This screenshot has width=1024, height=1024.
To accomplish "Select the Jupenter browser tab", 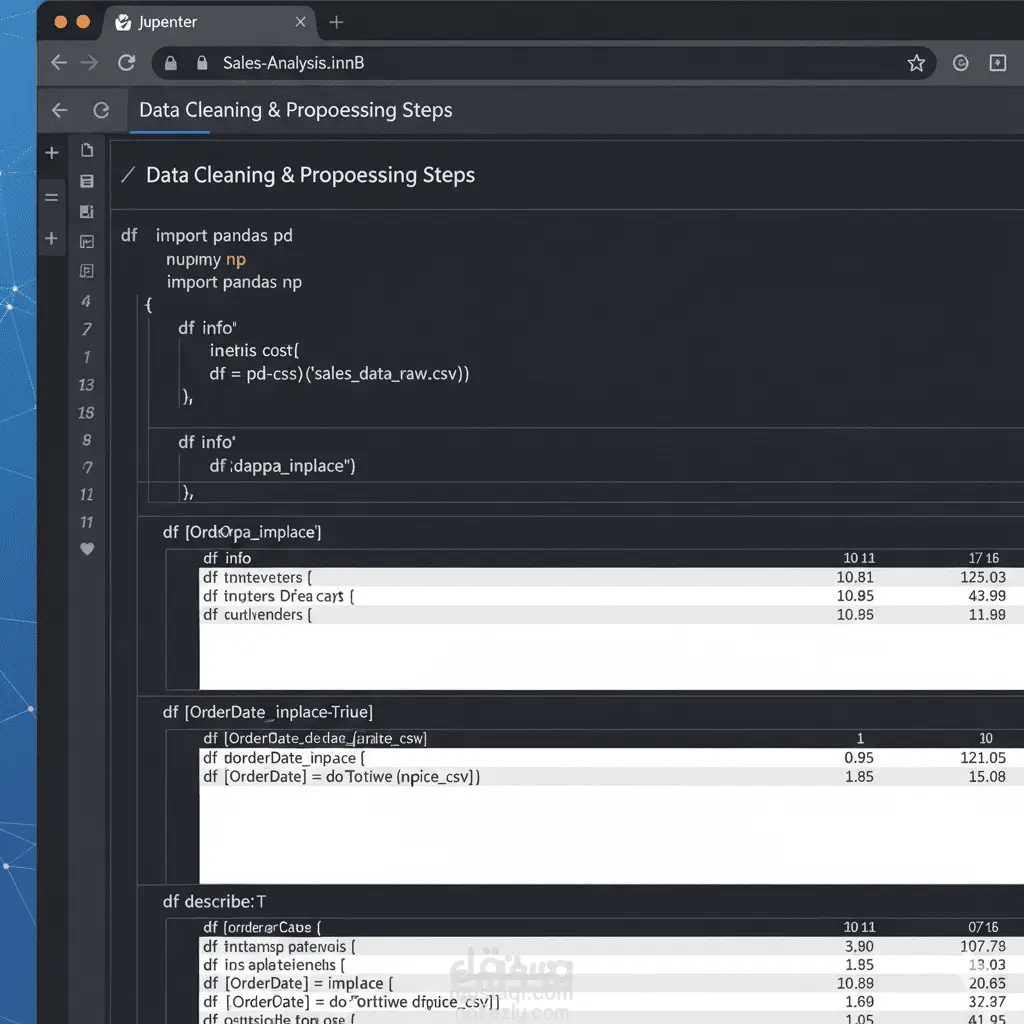I will (x=209, y=22).
